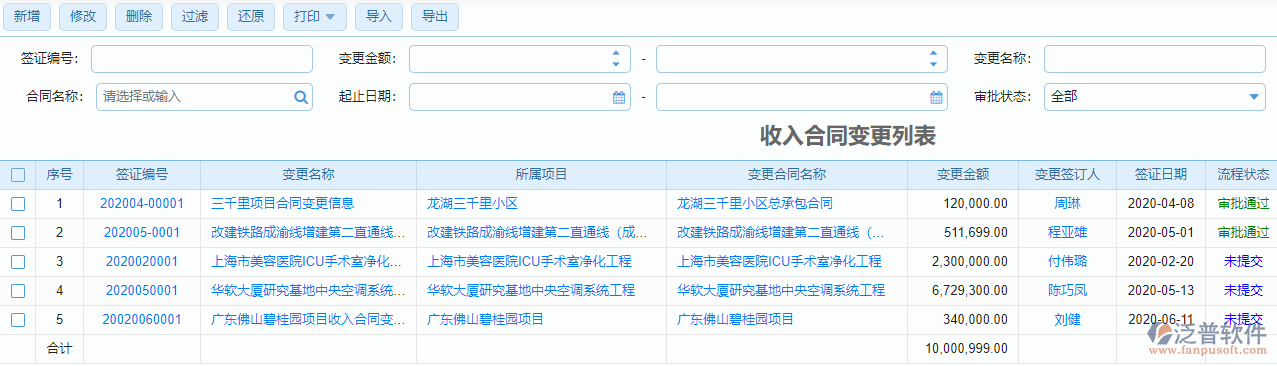Viewport: 1277px width, 366px height.
Task: Check the checkbox for row 2
Action: pyautogui.click(x=18, y=233)
